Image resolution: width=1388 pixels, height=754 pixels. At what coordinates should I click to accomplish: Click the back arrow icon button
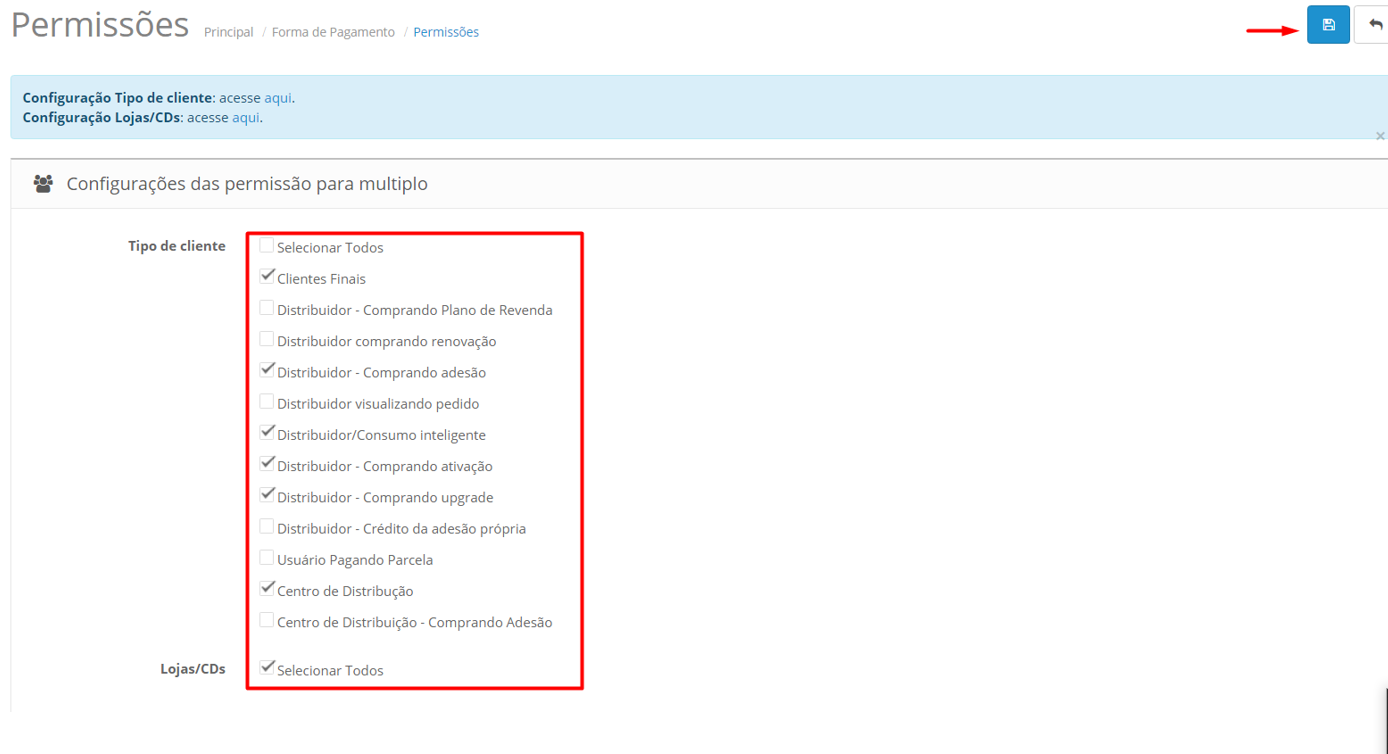[x=1375, y=25]
